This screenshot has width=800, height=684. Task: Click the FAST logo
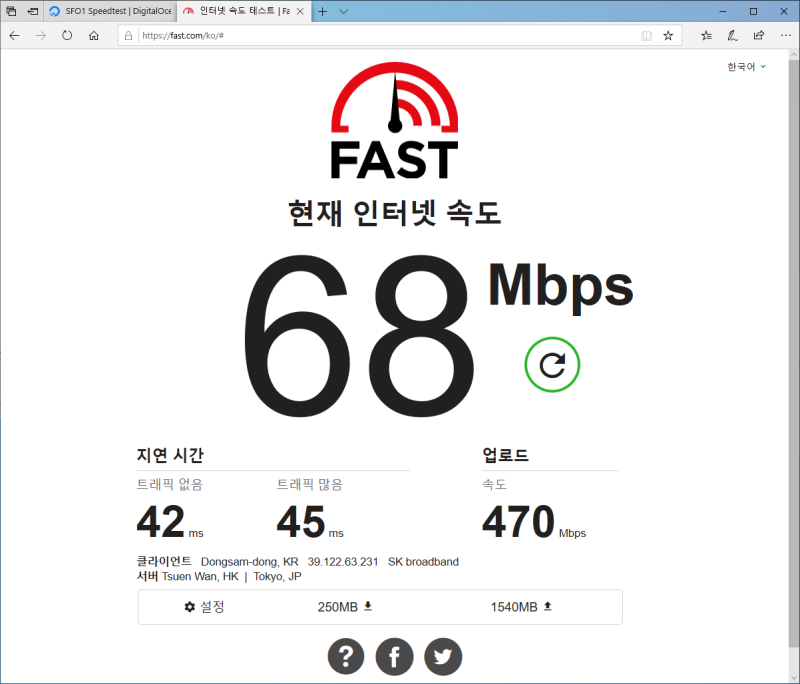tap(394, 120)
